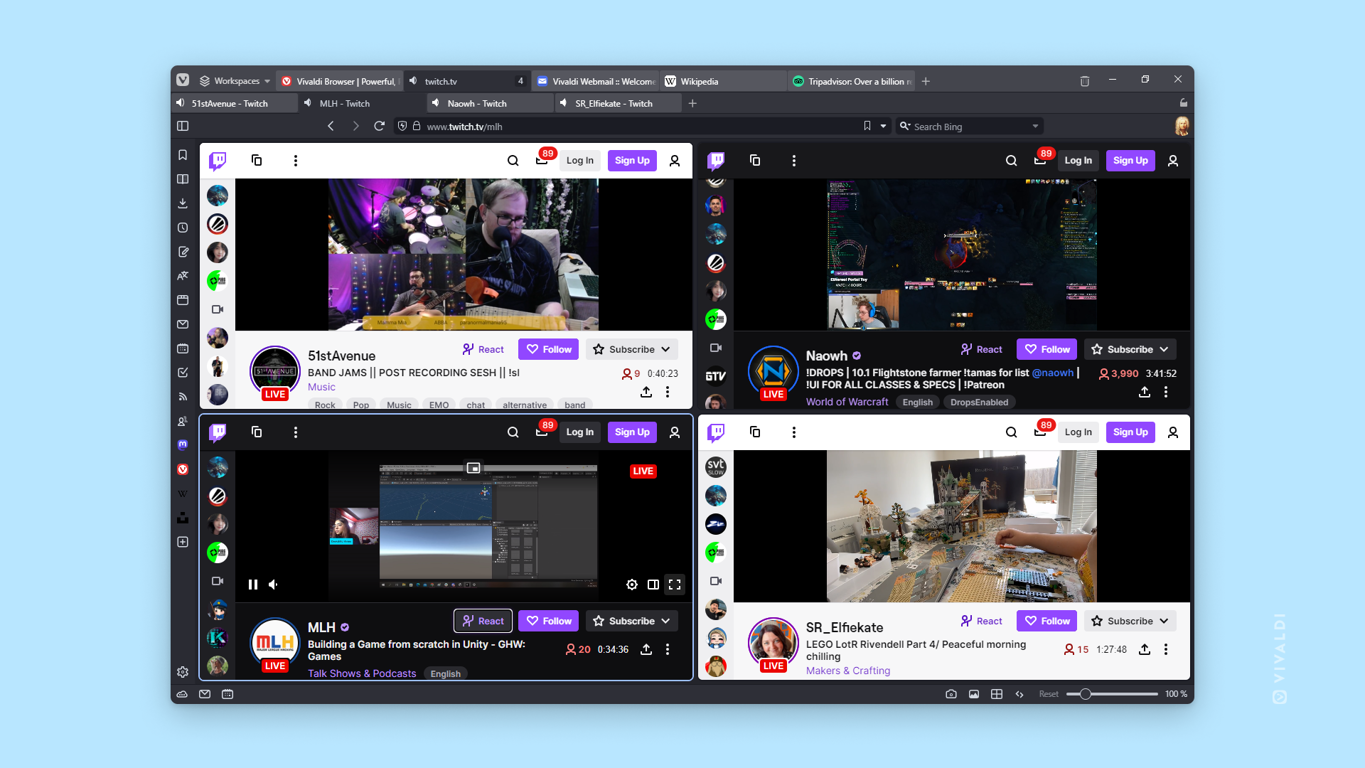Select the SR_Elfiekate - Twitch sub-tab
The image size is (1365, 768).
pos(618,103)
